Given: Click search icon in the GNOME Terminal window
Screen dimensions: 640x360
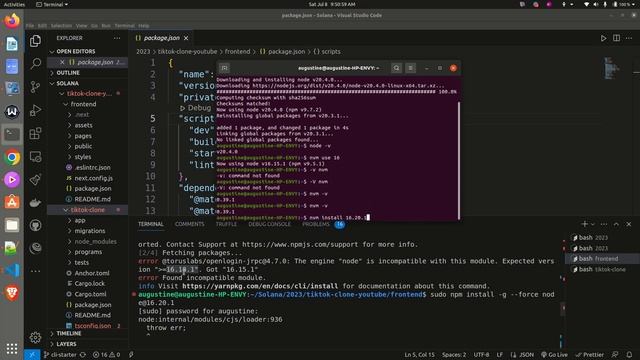Looking at the screenshot, I should pos(396,68).
